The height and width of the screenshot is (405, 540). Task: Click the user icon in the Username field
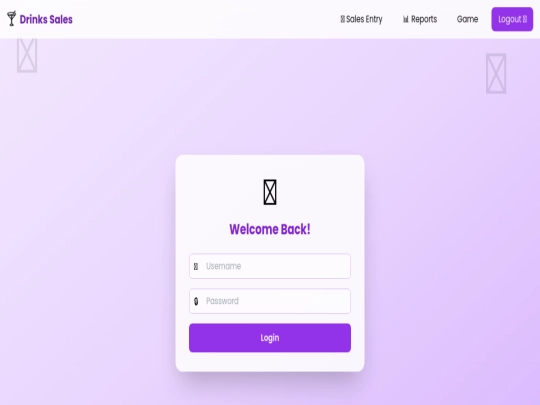tap(196, 267)
